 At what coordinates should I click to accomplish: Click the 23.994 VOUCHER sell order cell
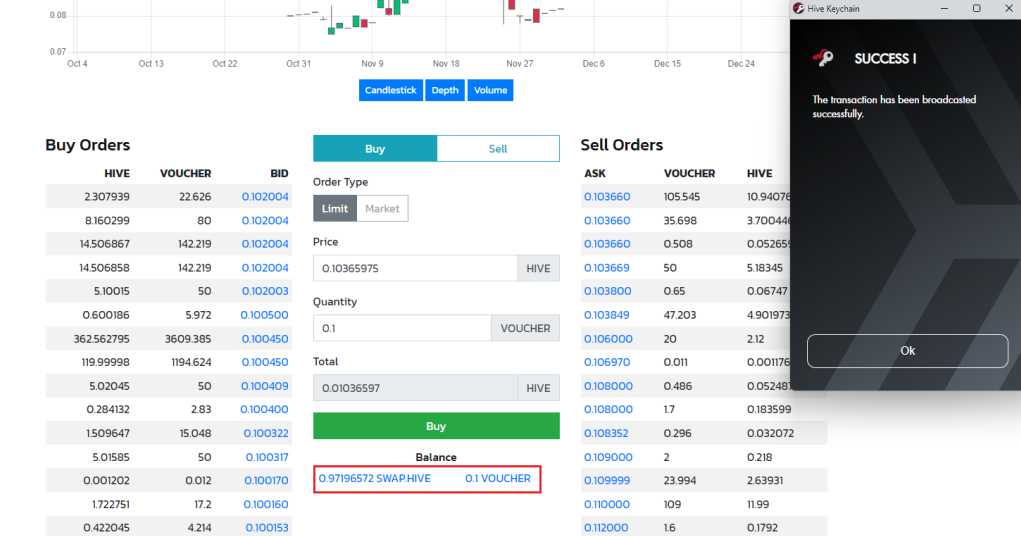pos(680,481)
